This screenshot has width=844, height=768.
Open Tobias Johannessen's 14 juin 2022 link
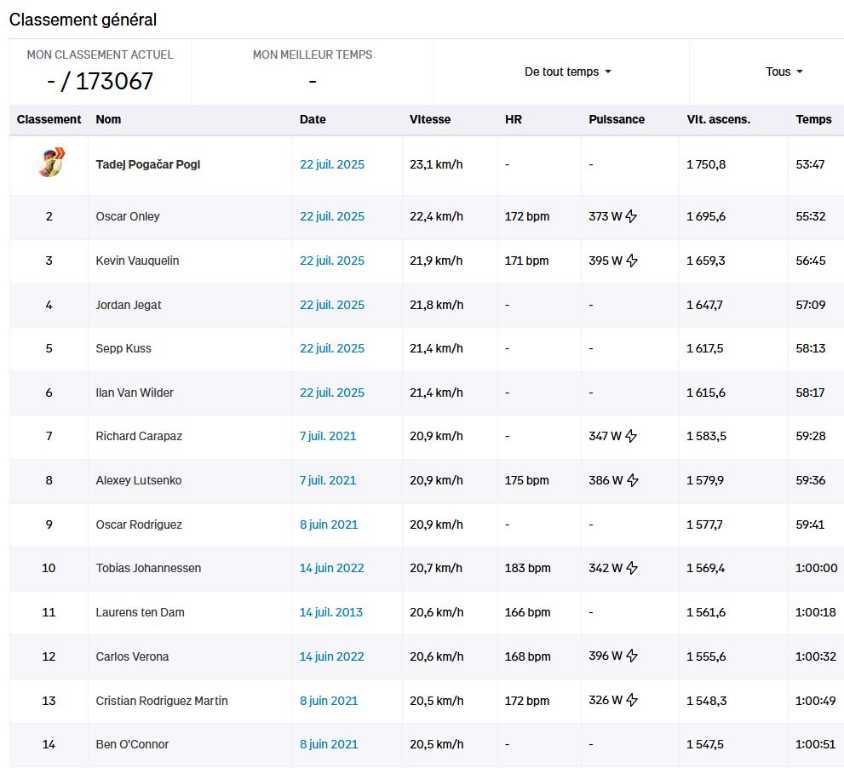coord(332,568)
